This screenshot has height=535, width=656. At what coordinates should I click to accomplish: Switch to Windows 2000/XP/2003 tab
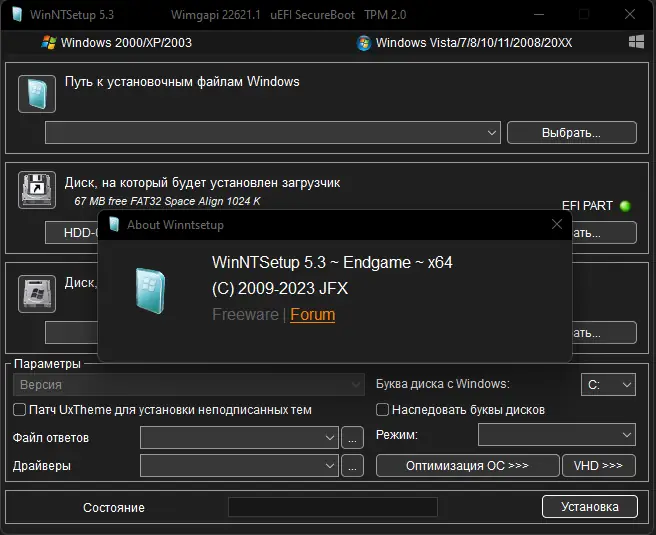tap(116, 43)
